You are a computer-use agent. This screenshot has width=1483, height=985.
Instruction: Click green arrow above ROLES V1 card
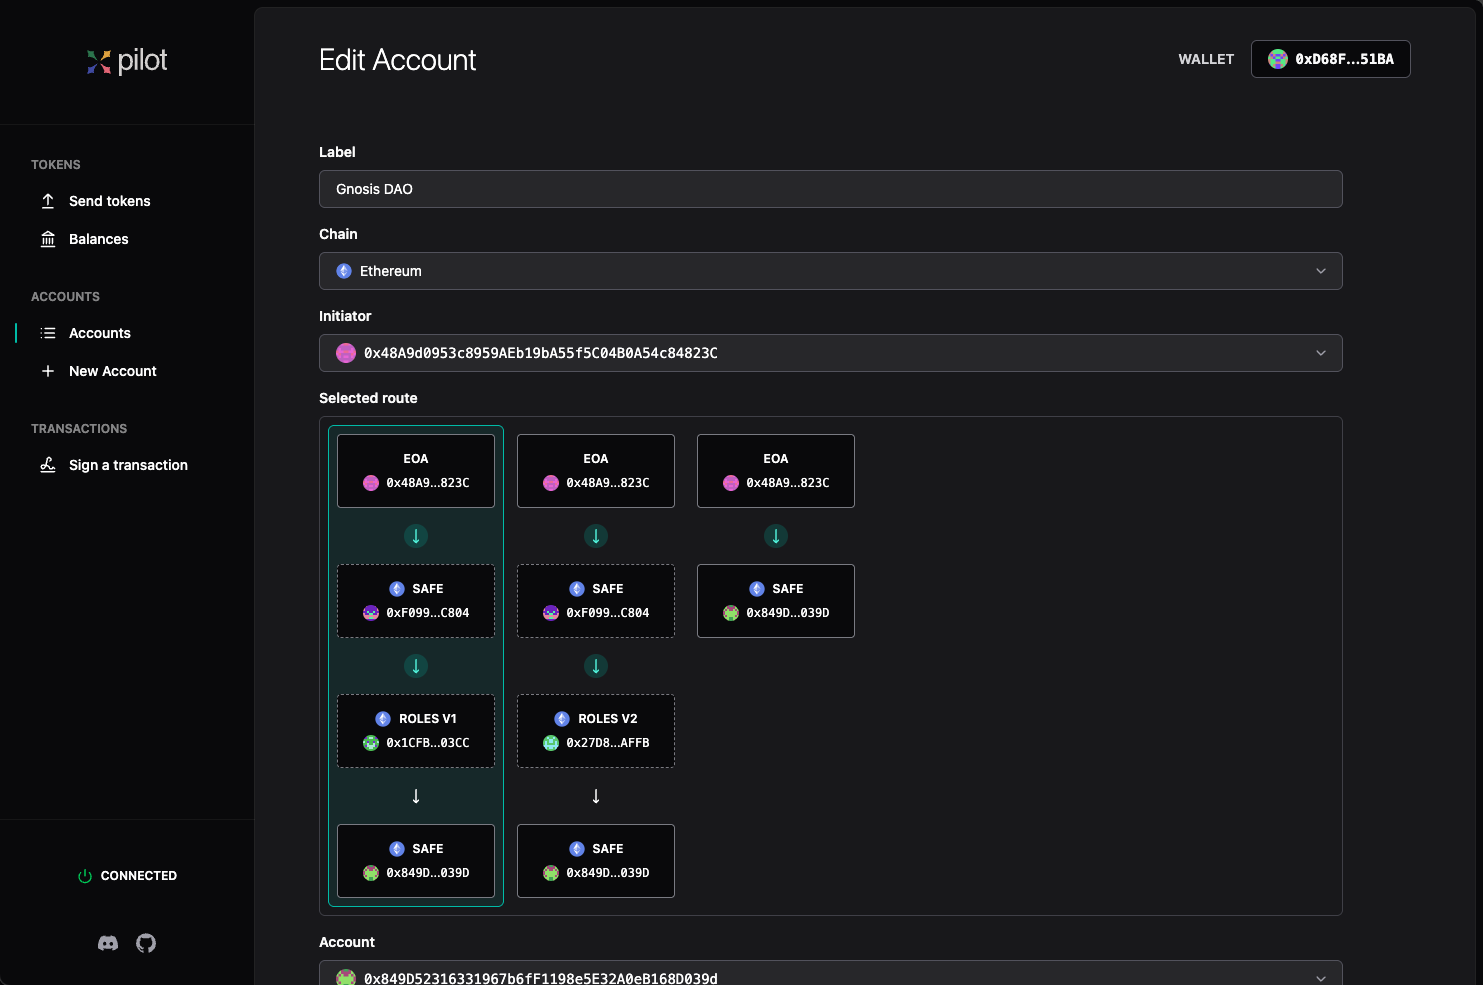416,666
